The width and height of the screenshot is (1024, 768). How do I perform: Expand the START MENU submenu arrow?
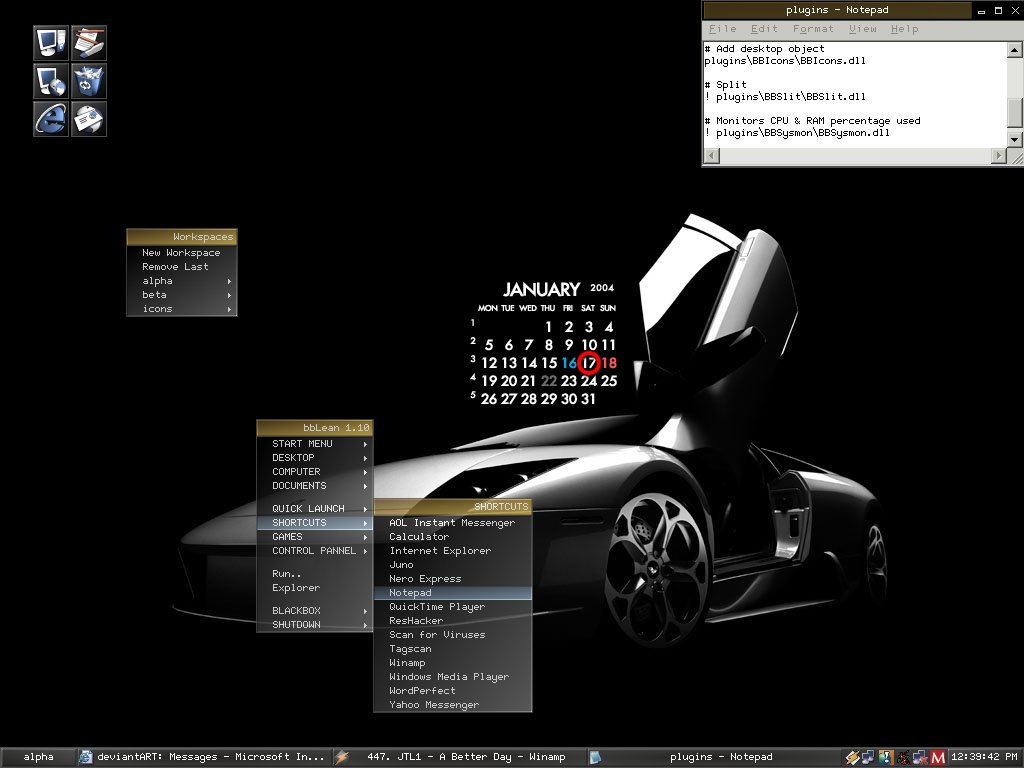click(366, 444)
